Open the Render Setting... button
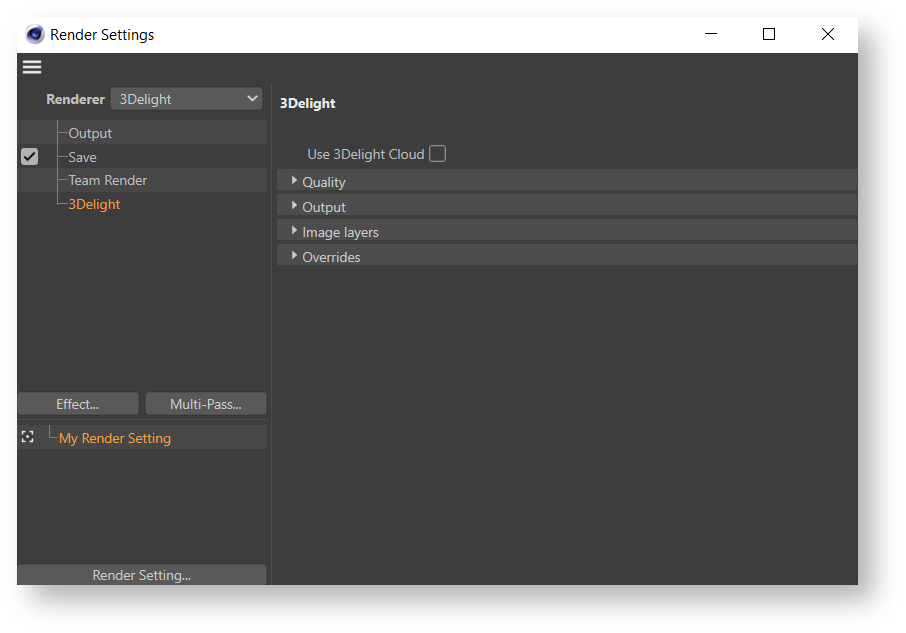The width and height of the screenshot is (906, 633). (142, 575)
